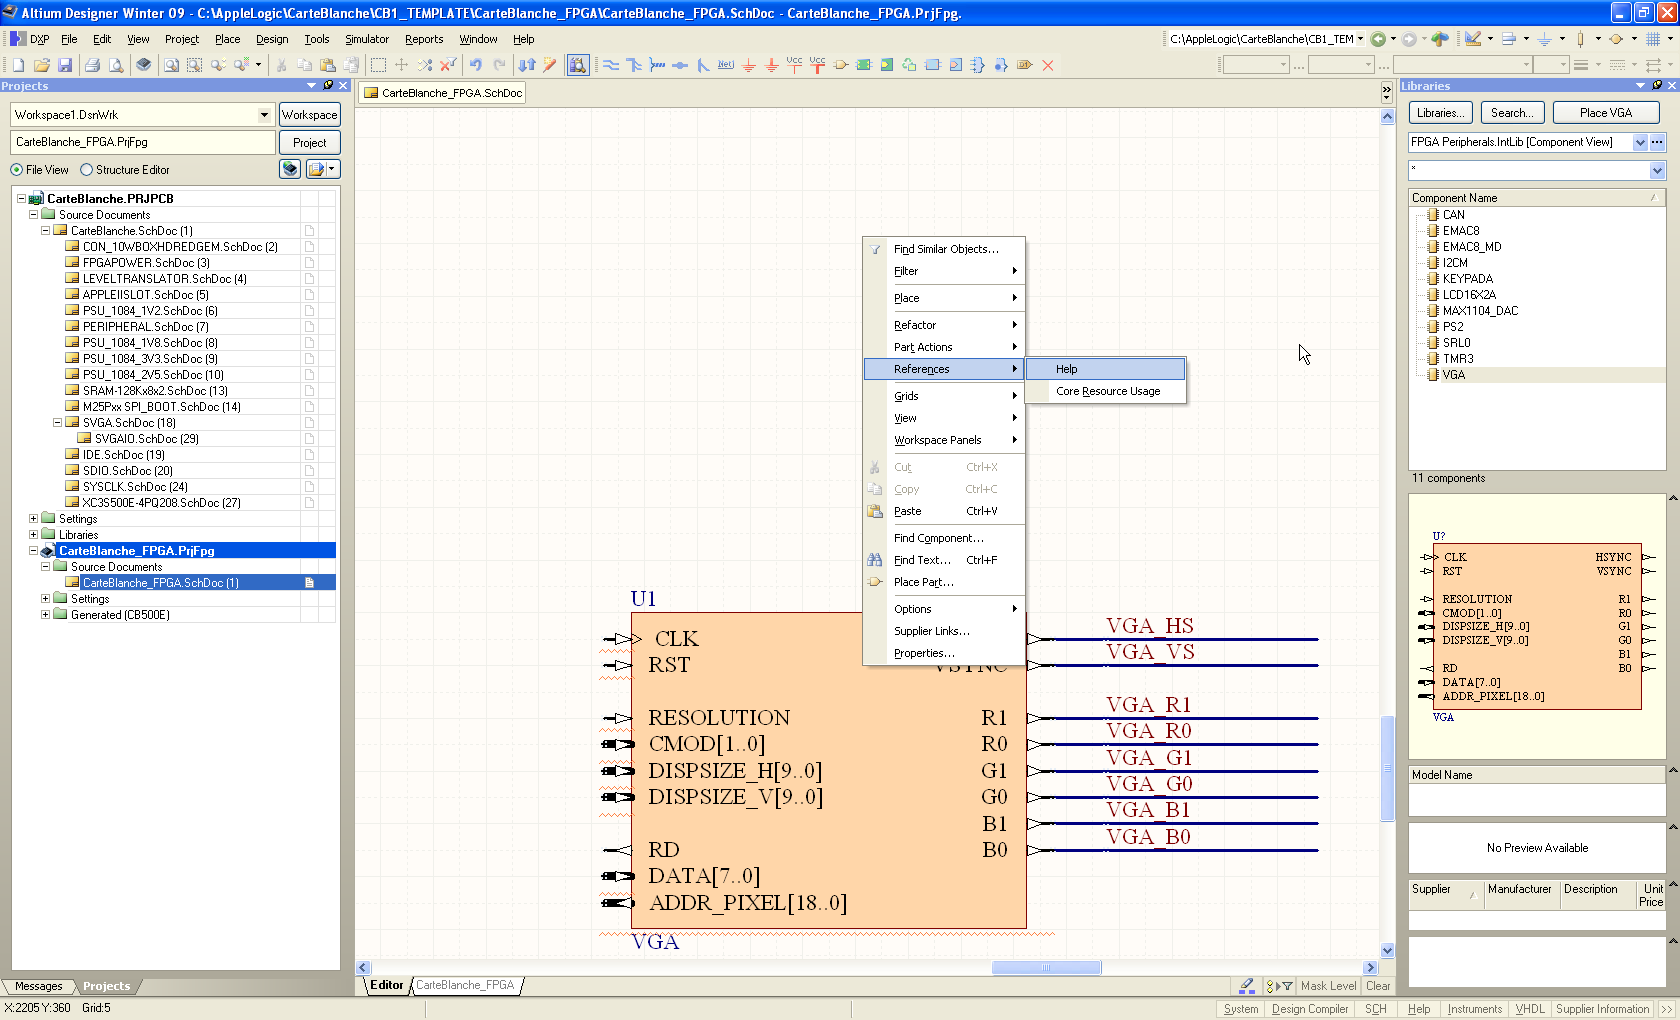Open the Workspace1.DsnWrk combo box
The width and height of the screenshot is (1680, 1020).
[x=264, y=115]
